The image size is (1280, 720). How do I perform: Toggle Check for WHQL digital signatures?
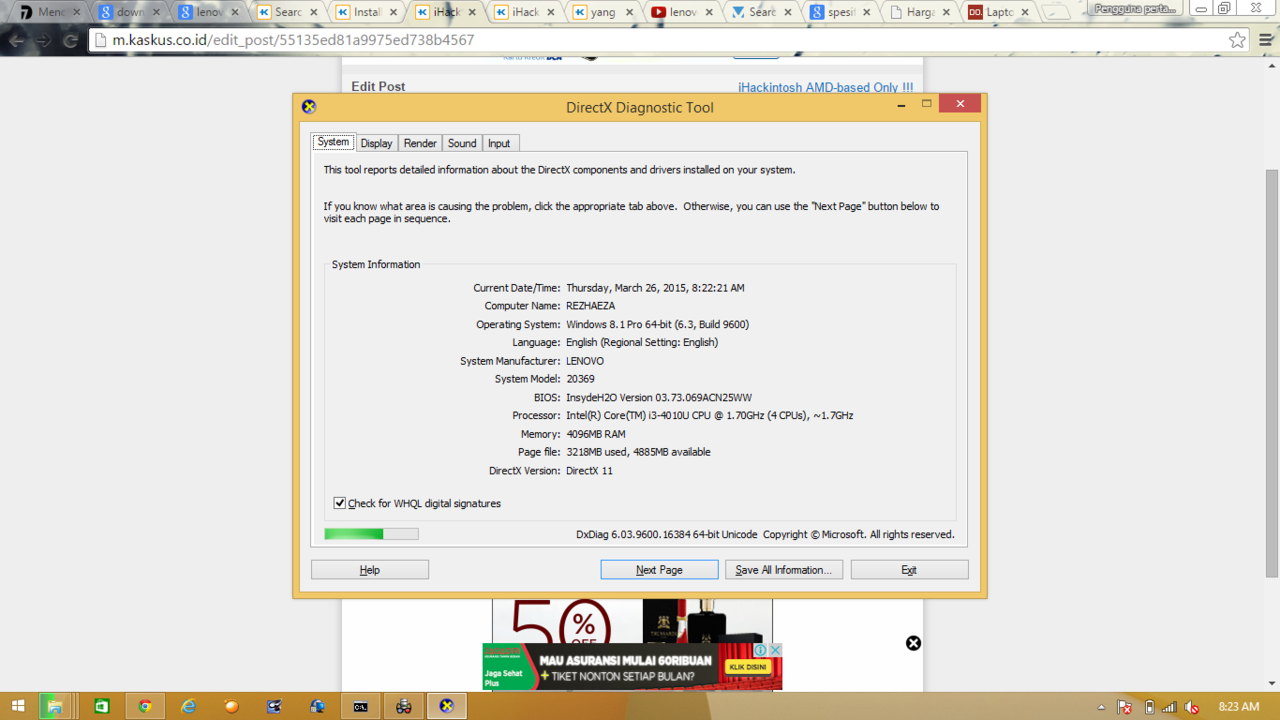(340, 503)
